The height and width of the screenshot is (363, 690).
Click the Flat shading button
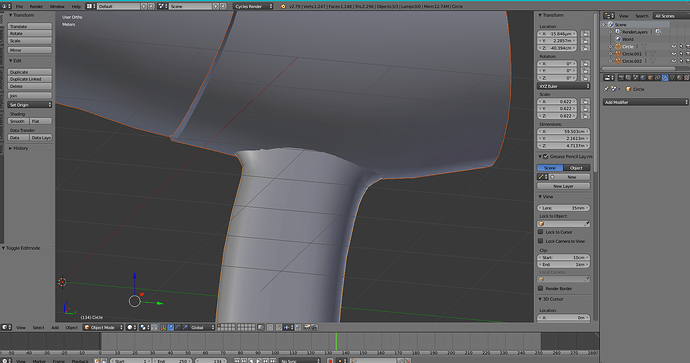pos(41,121)
